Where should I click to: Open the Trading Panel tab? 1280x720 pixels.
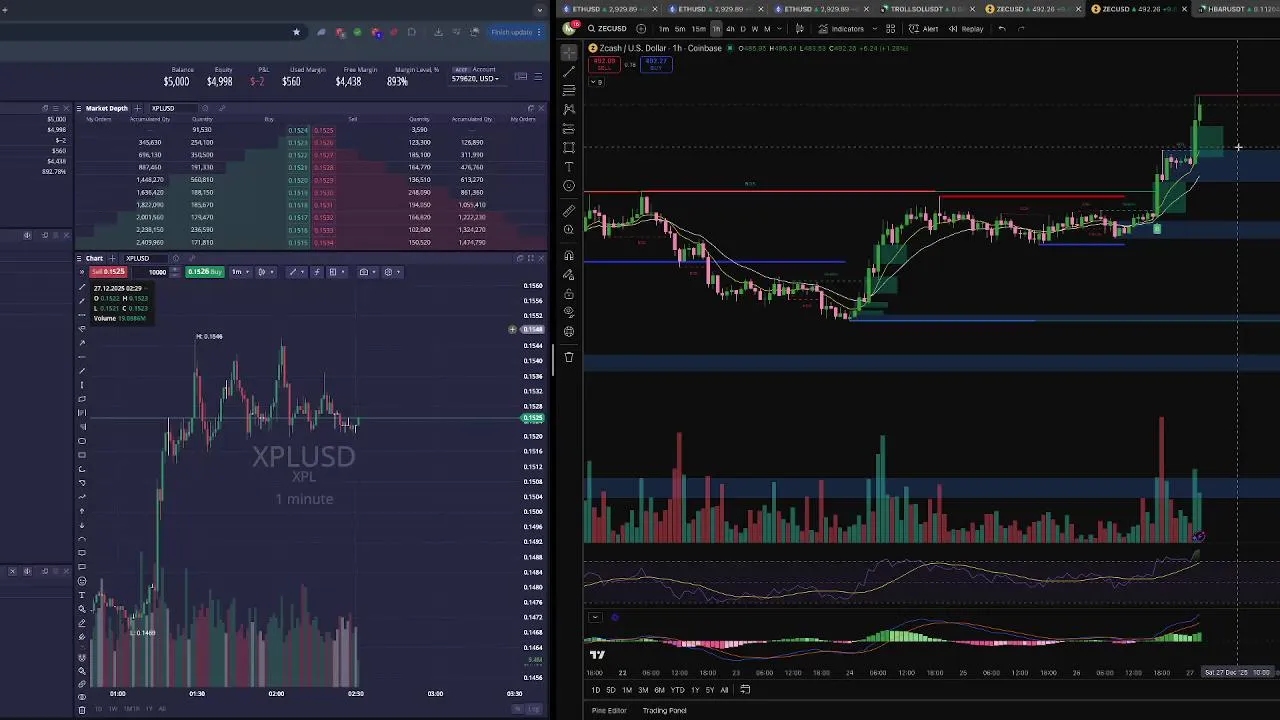[x=664, y=710]
